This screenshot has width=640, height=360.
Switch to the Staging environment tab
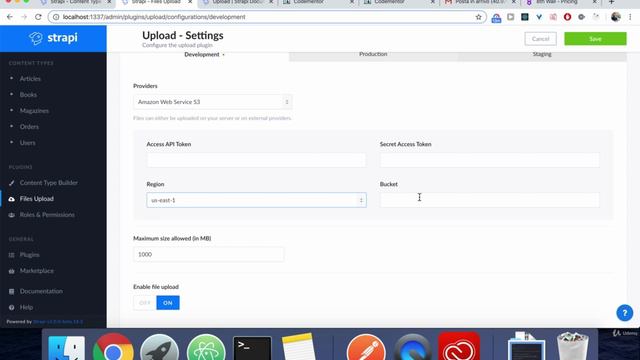[542, 54]
